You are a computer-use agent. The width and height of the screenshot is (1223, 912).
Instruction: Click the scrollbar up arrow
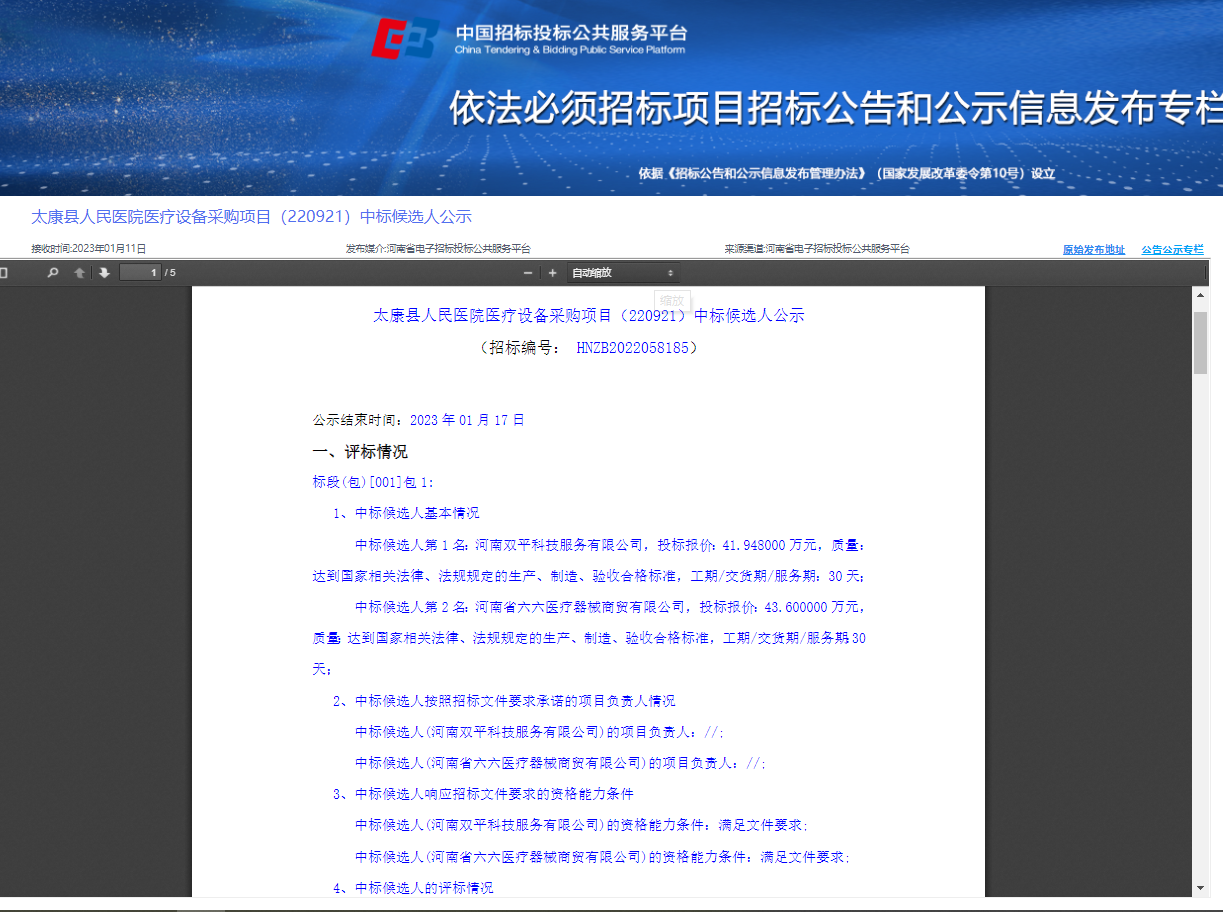(x=1201, y=296)
